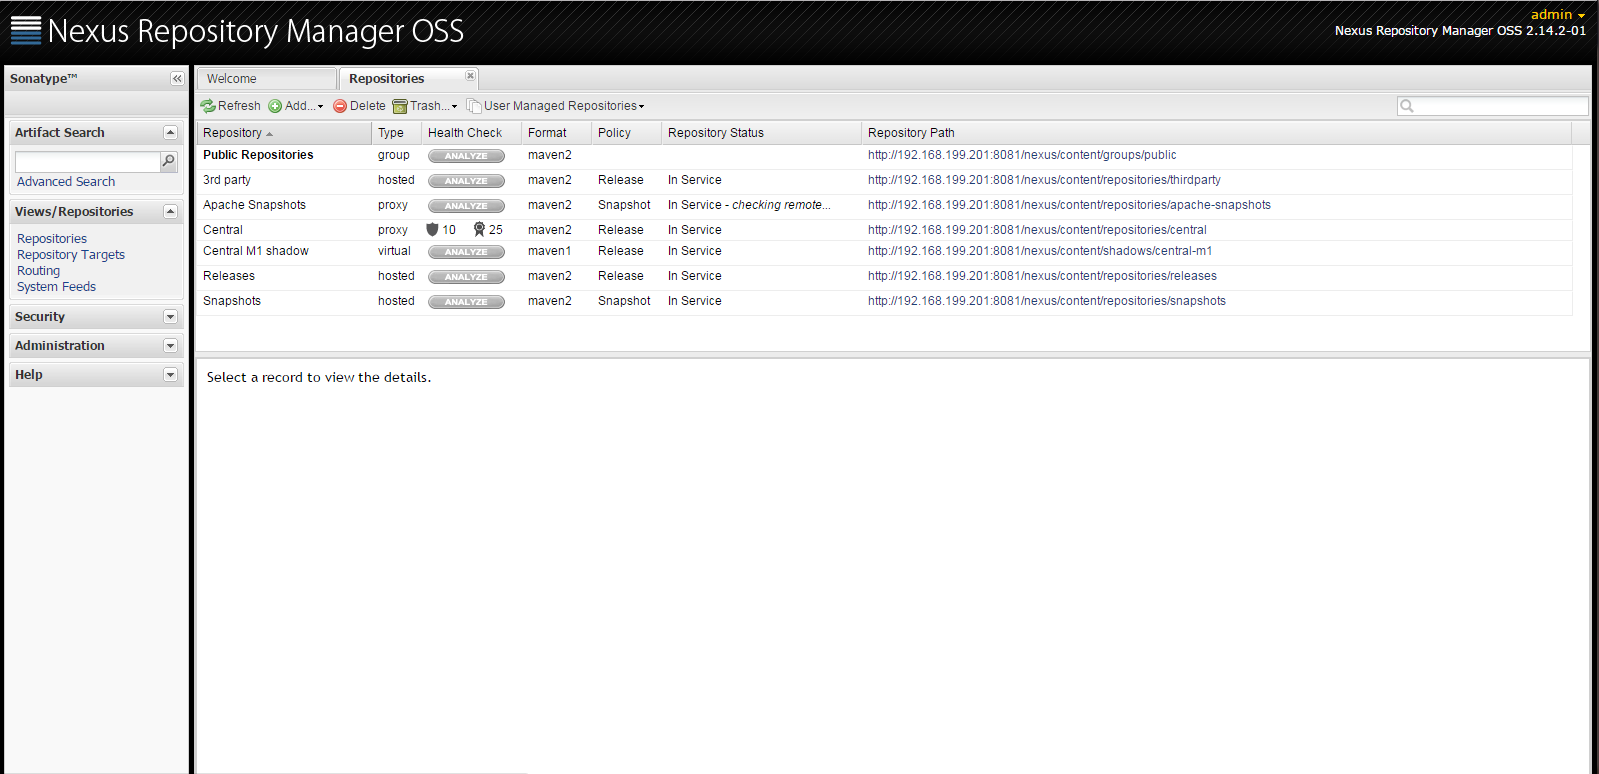Sort by Repository Status column header
This screenshot has height=774, width=1599.
pos(762,133)
